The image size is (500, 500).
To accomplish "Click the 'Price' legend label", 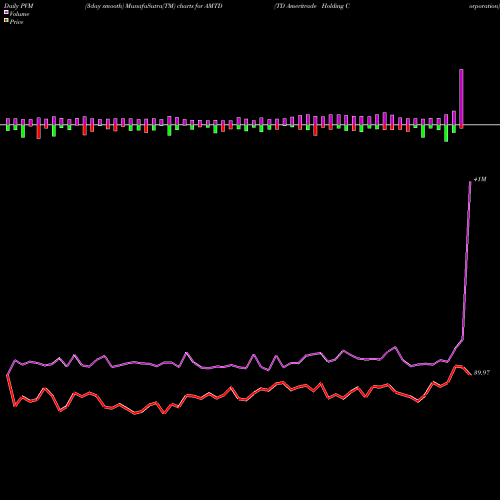I will 17,22.
